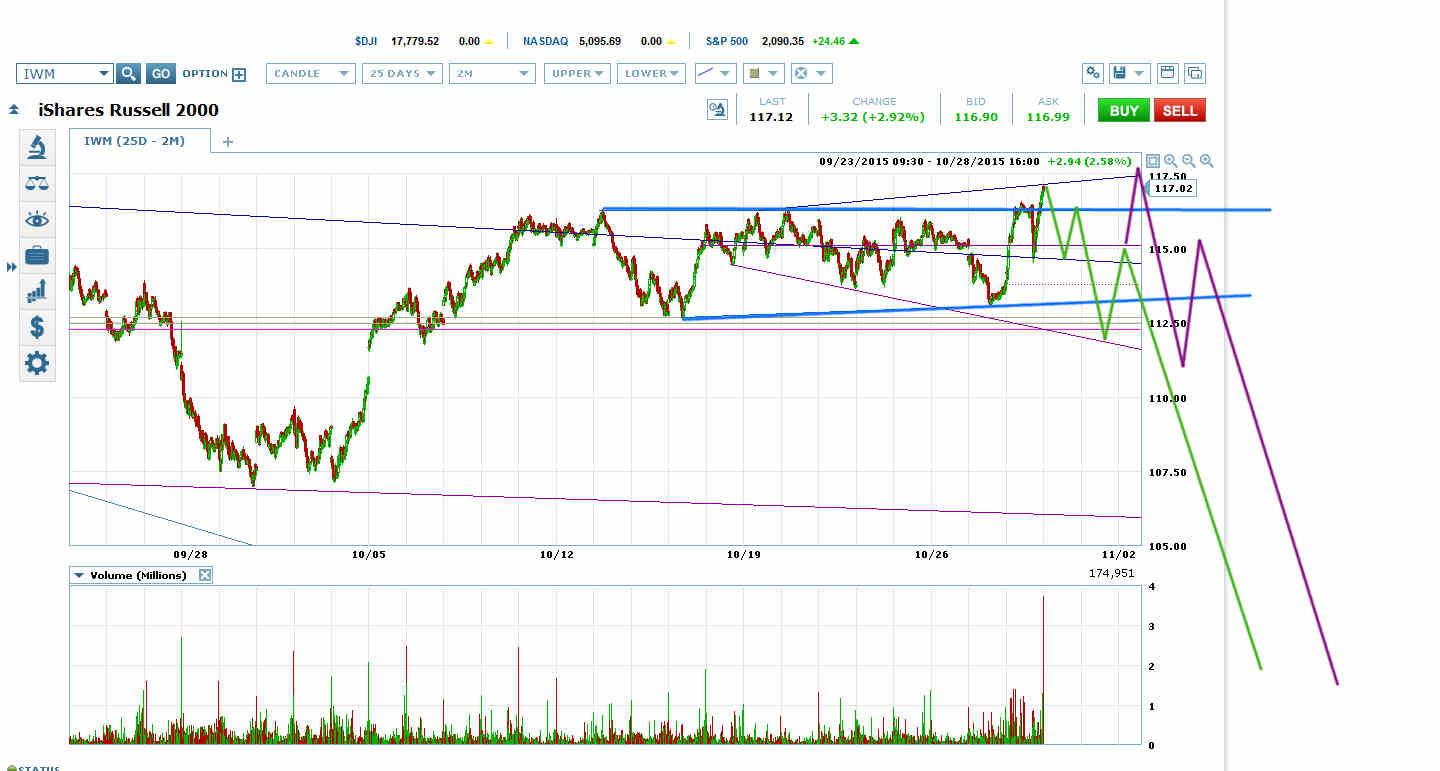Screen dimensions: 1440x771
Task: Collapse the Volume (Millions) indicator arrow
Action: pos(78,575)
